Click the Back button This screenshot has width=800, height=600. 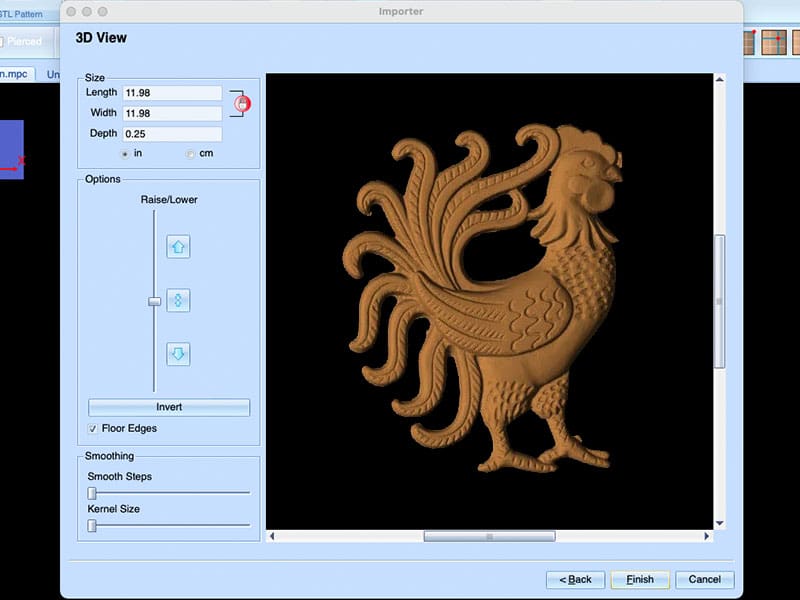point(575,579)
